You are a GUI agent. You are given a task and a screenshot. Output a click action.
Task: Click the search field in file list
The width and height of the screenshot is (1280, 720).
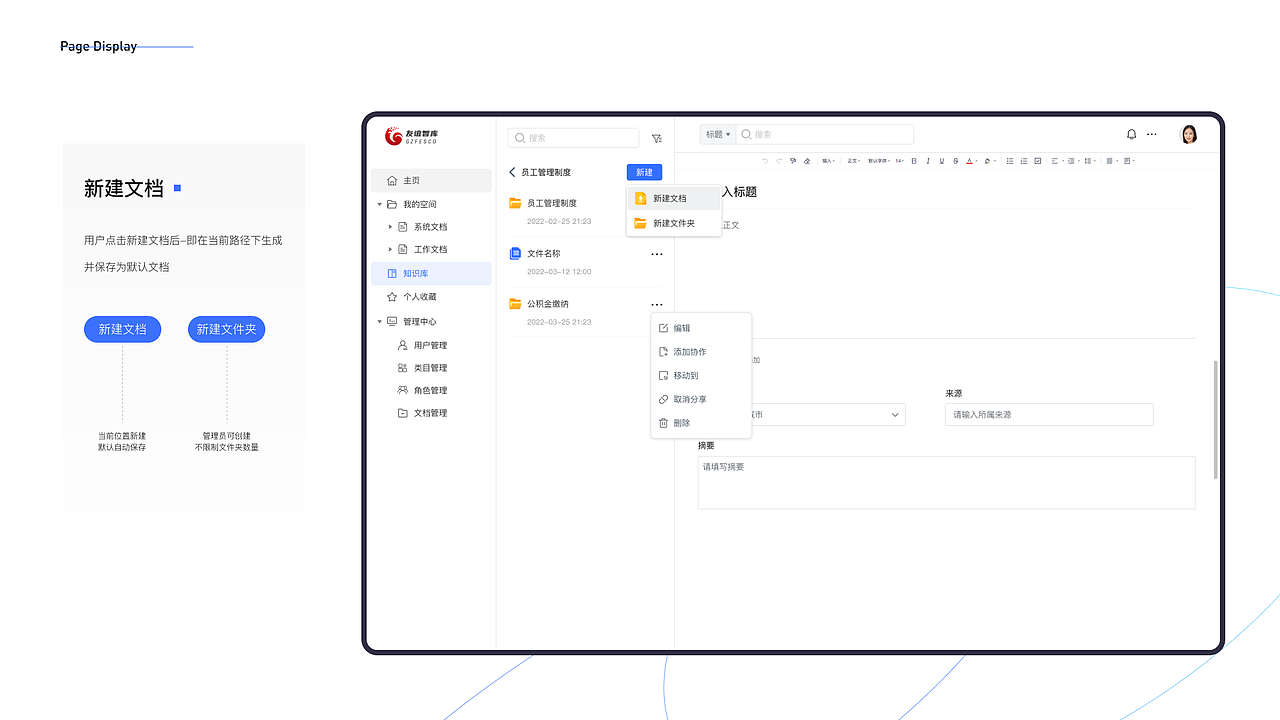click(x=573, y=138)
